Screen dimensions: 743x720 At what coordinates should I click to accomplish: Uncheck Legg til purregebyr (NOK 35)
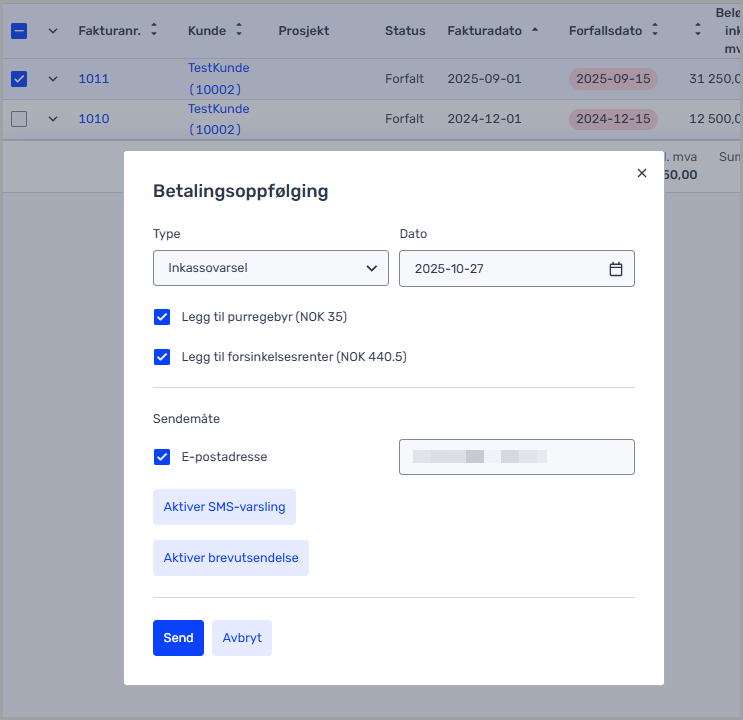(162, 317)
